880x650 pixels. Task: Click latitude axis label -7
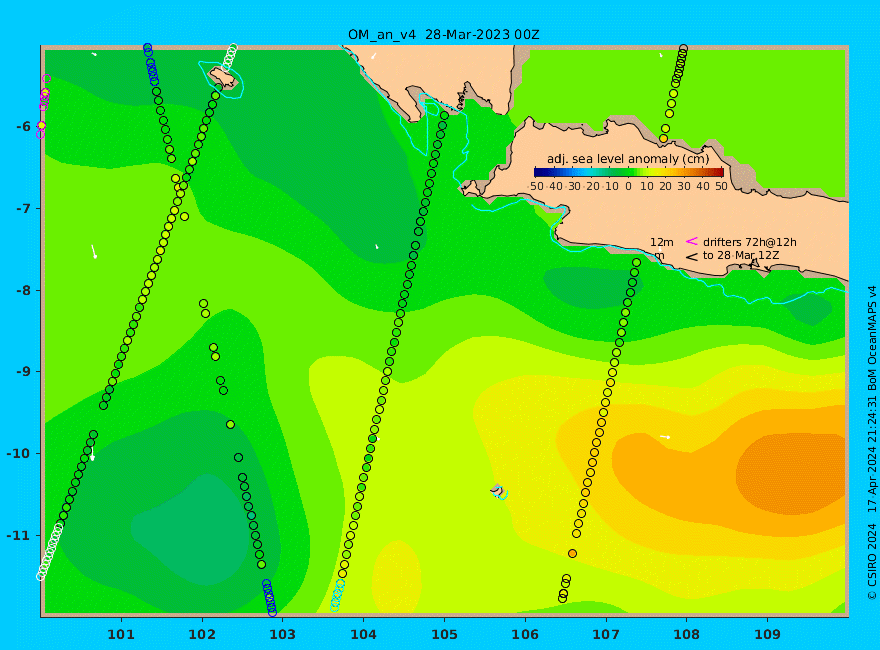23,208
